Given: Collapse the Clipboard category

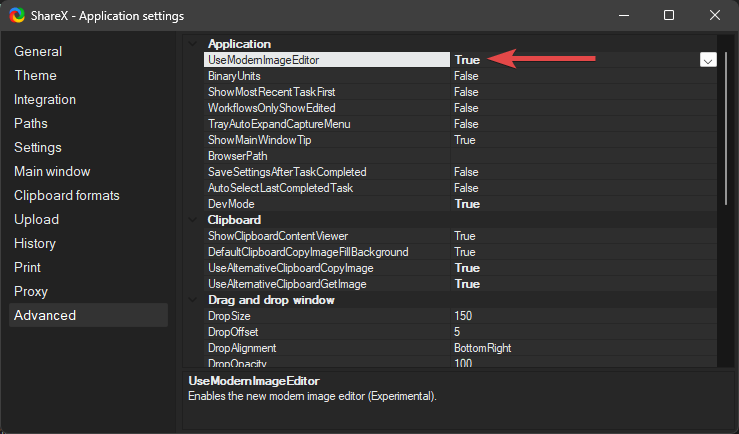Looking at the screenshot, I should (x=193, y=220).
